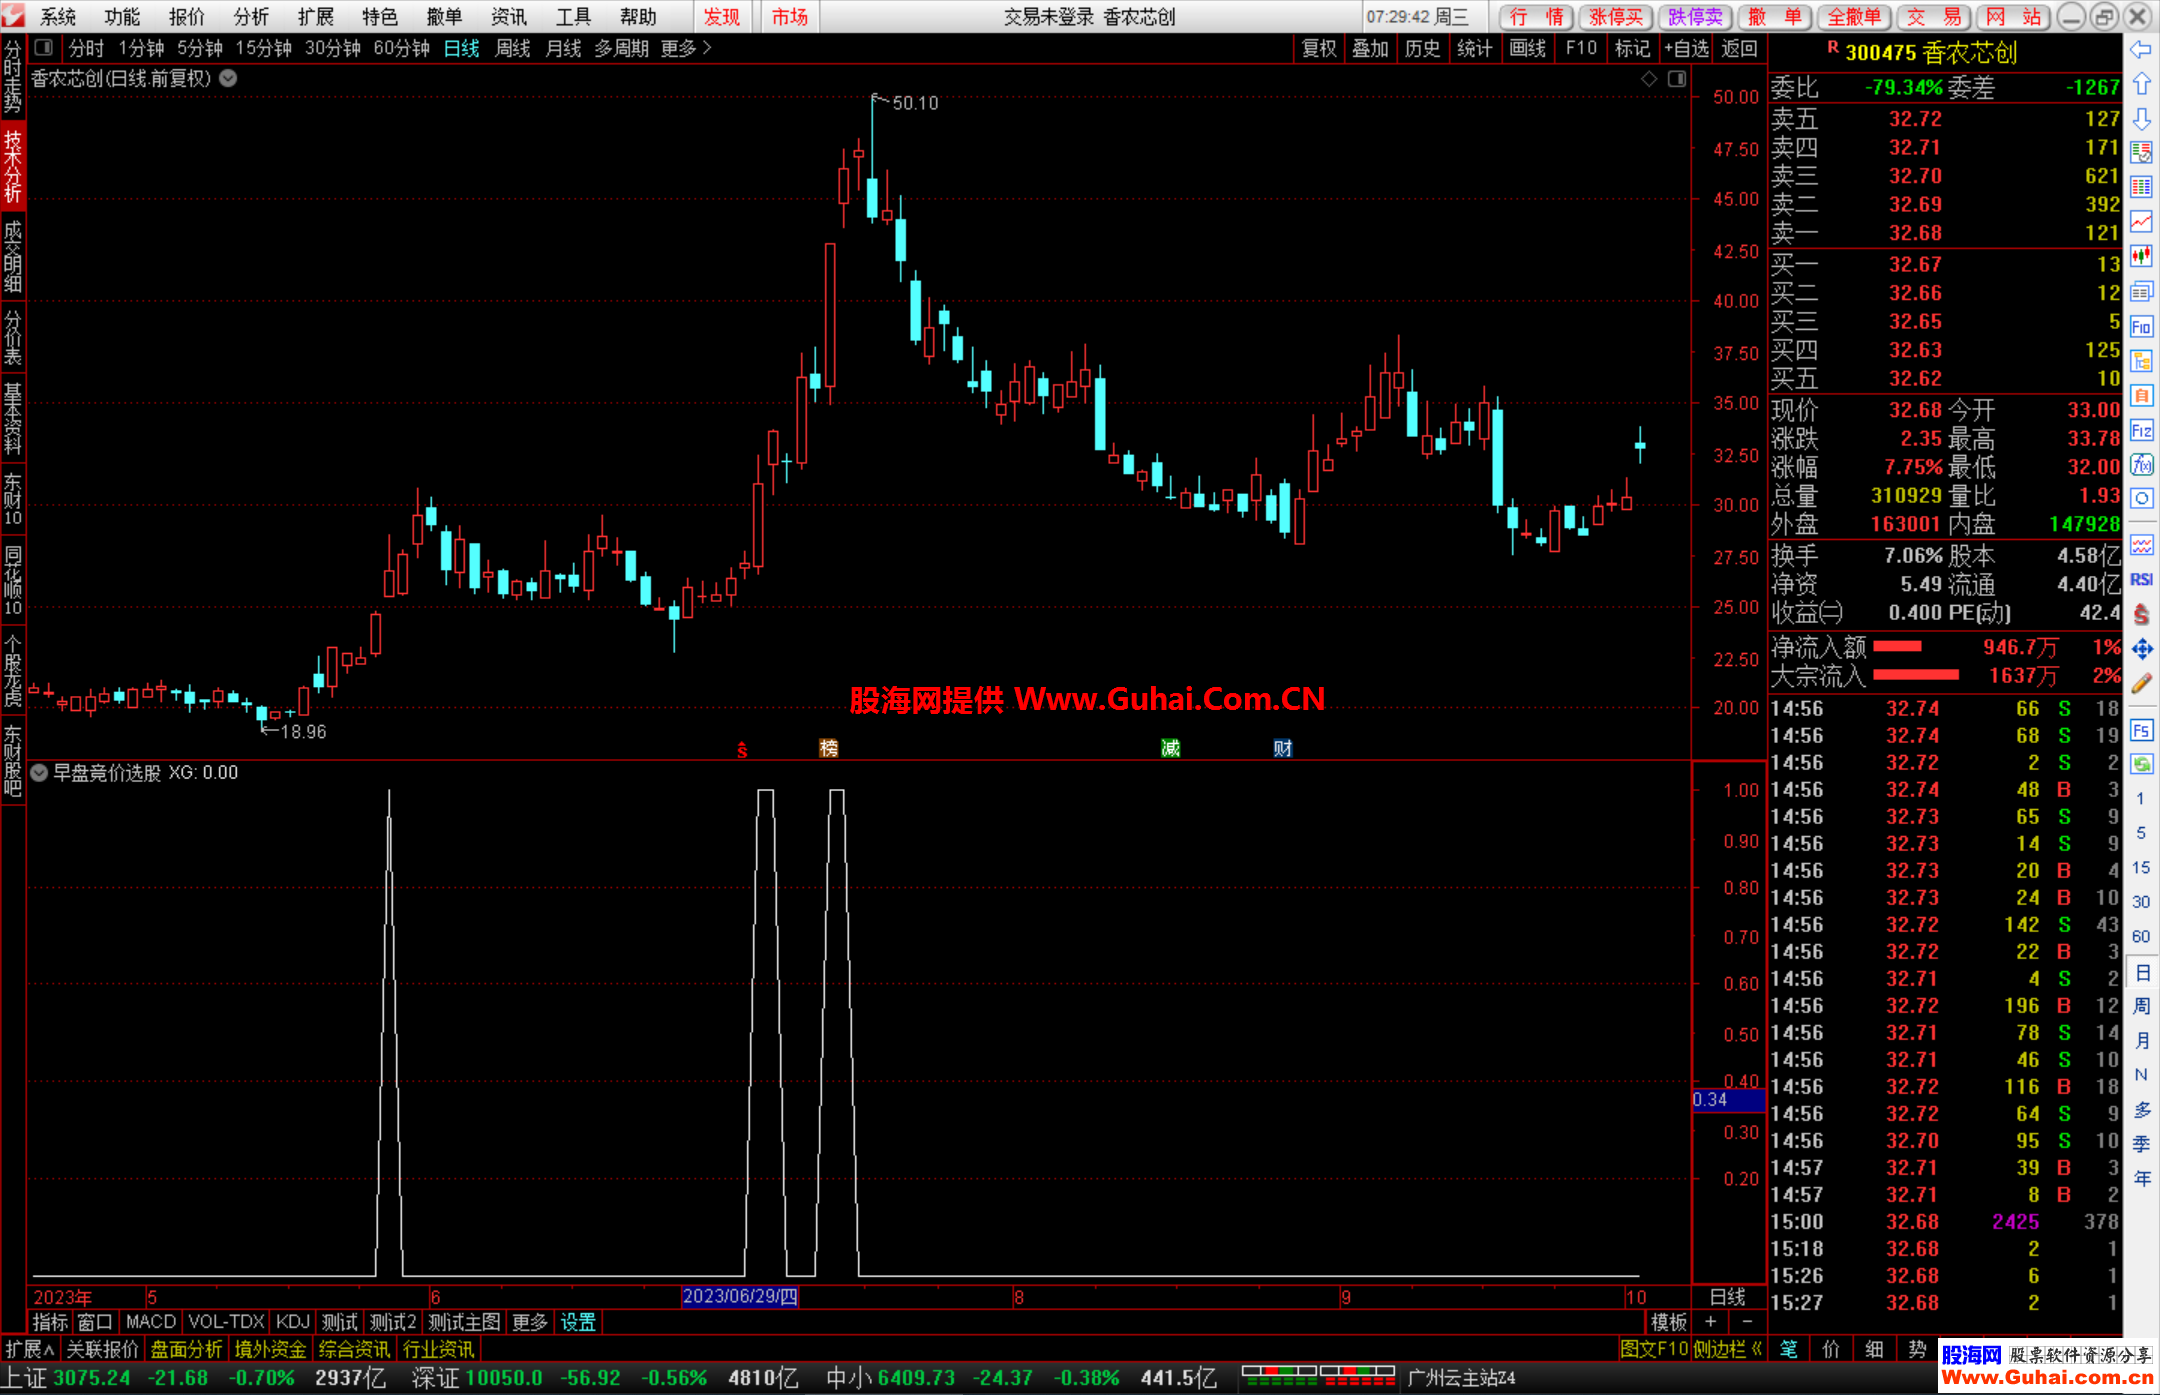Click the red S dollar icon in sidebar
2160x1395 pixels.
(x=2141, y=614)
